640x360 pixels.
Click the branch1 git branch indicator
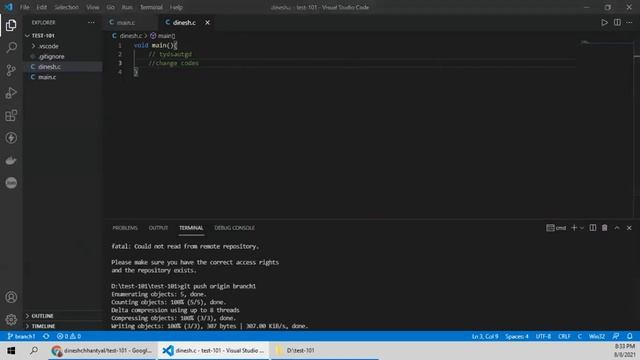pos(21,336)
